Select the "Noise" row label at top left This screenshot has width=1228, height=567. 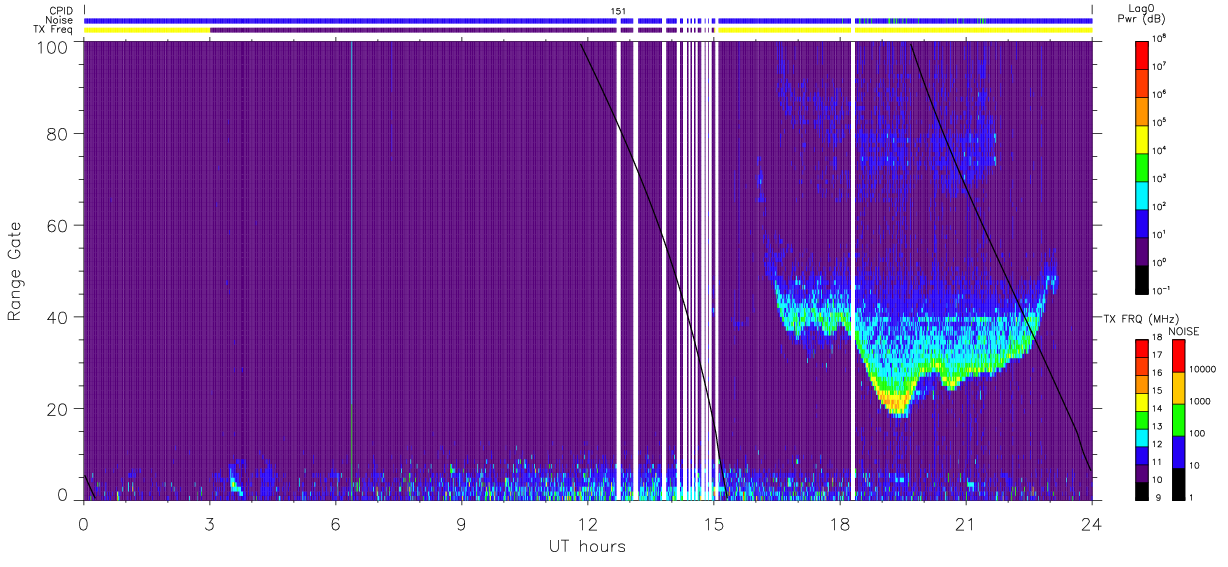tap(59, 20)
